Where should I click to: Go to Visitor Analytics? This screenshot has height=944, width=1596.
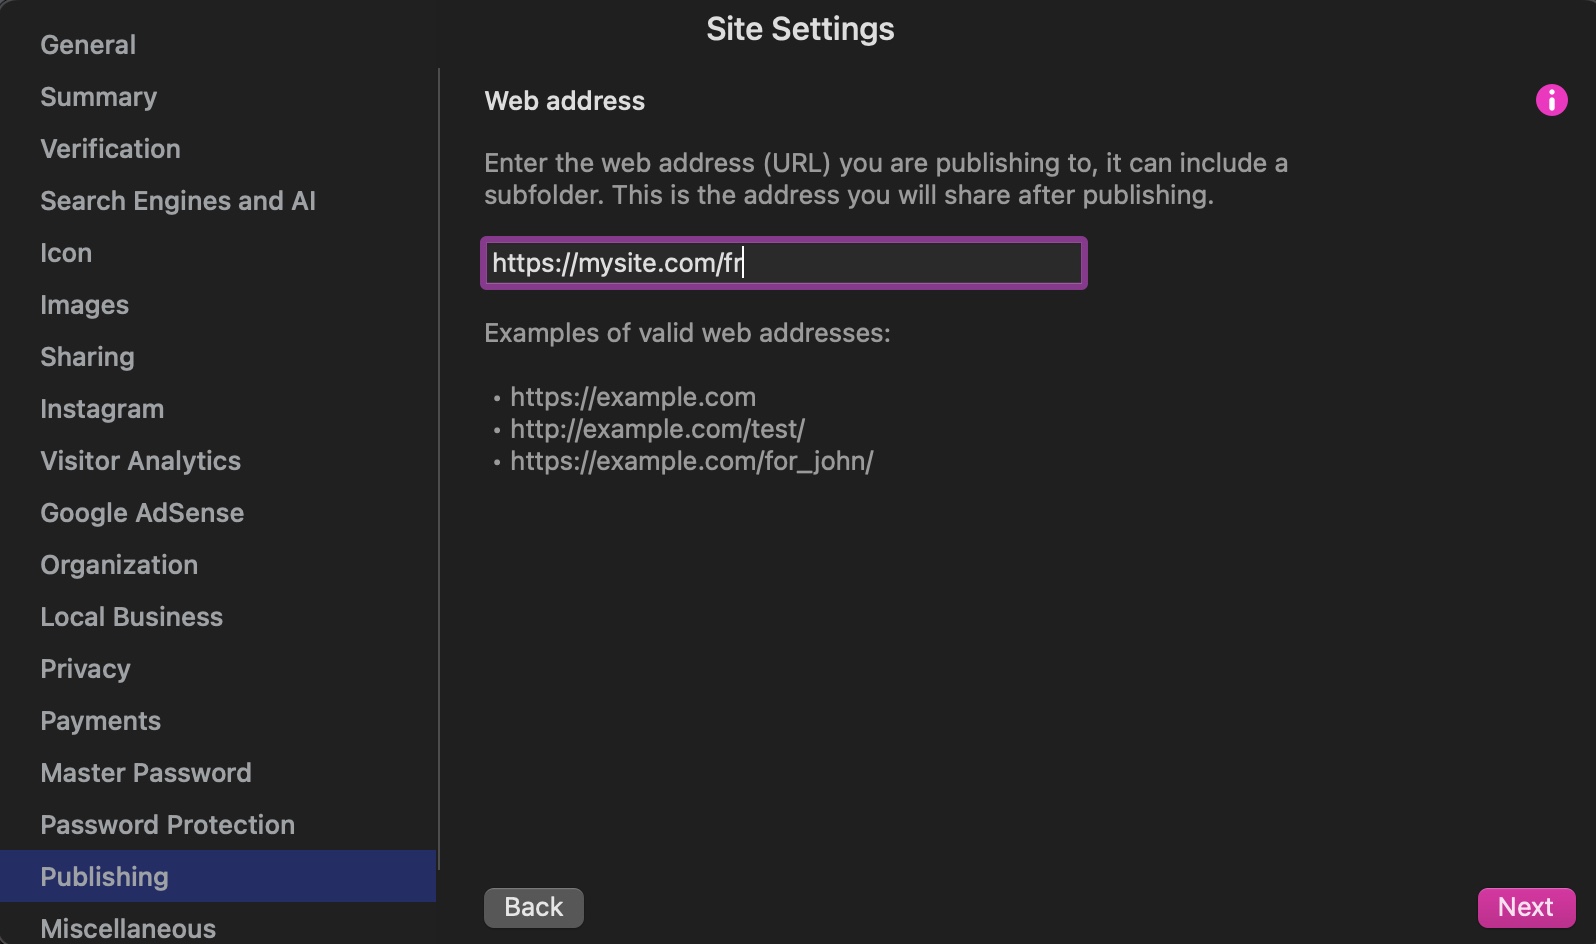point(140,461)
